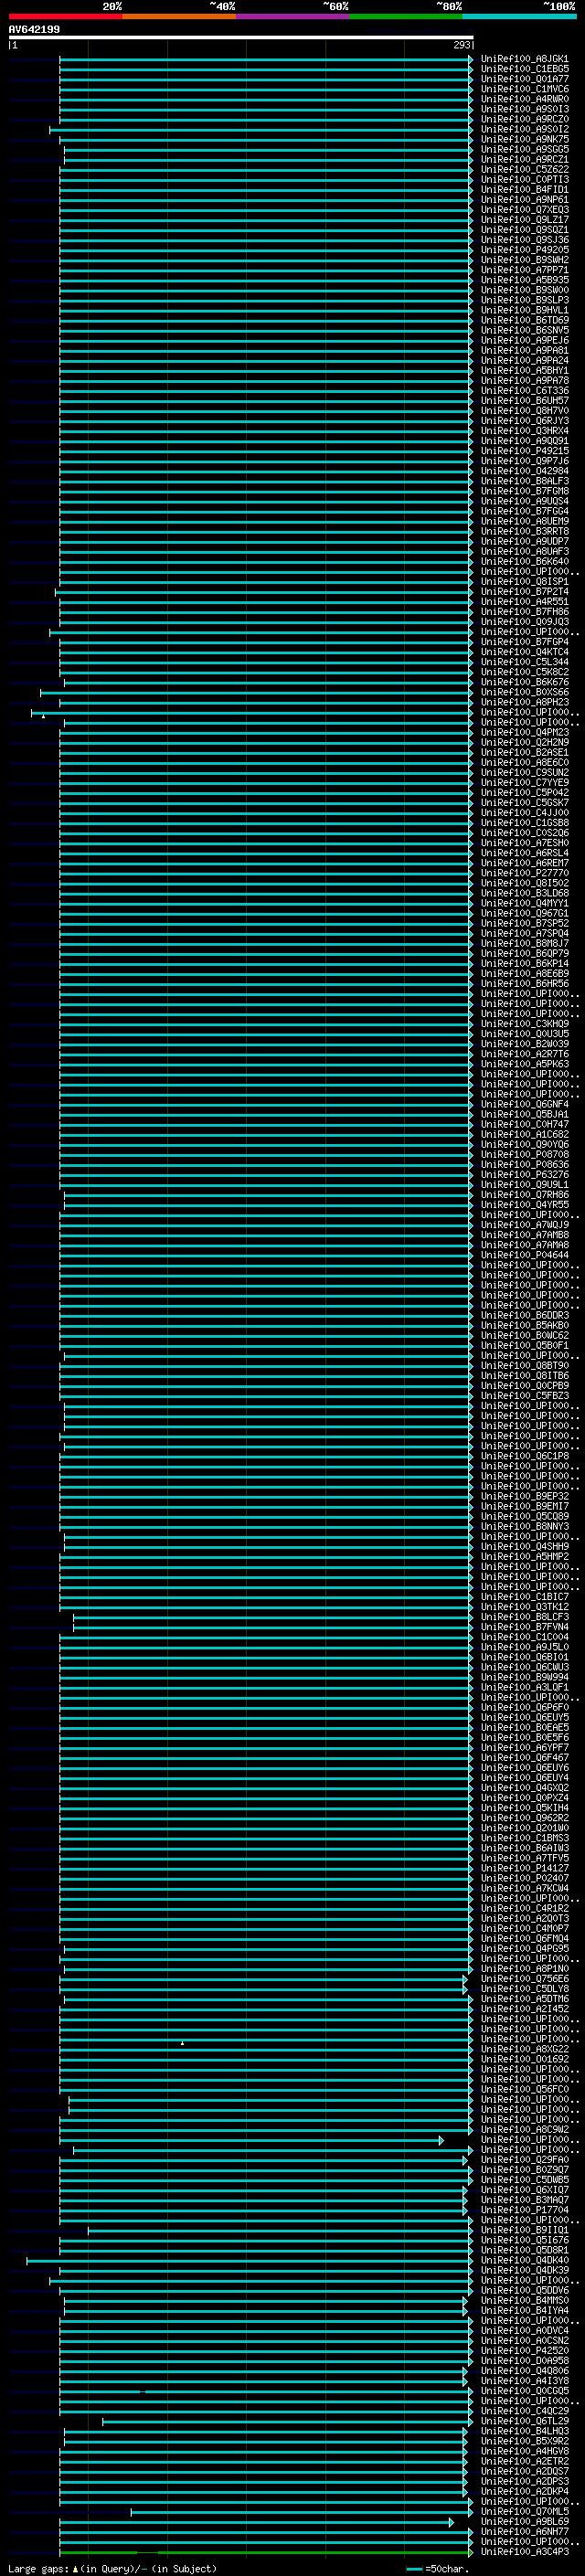Select hit label UniRef100_P27770
Viewport: 585px width, 2576px height.
pyautogui.click(x=525, y=873)
